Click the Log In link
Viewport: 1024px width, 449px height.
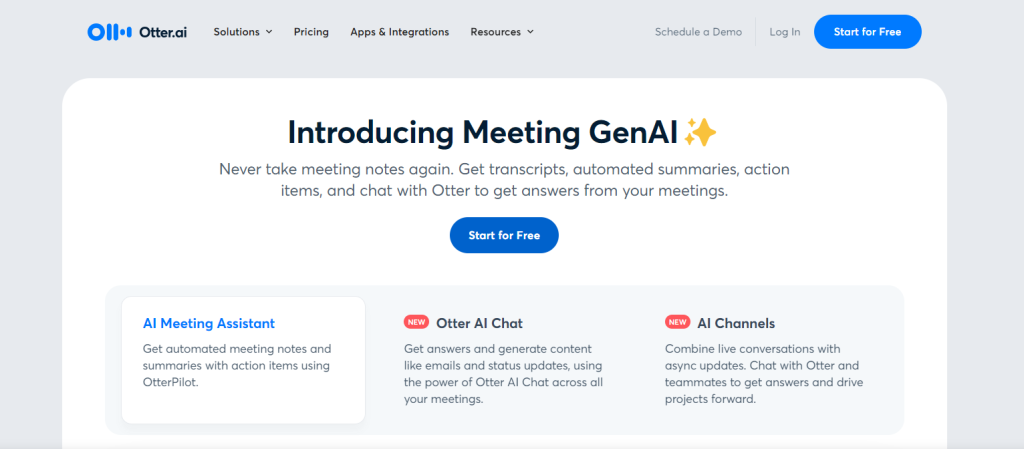(784, 32)
